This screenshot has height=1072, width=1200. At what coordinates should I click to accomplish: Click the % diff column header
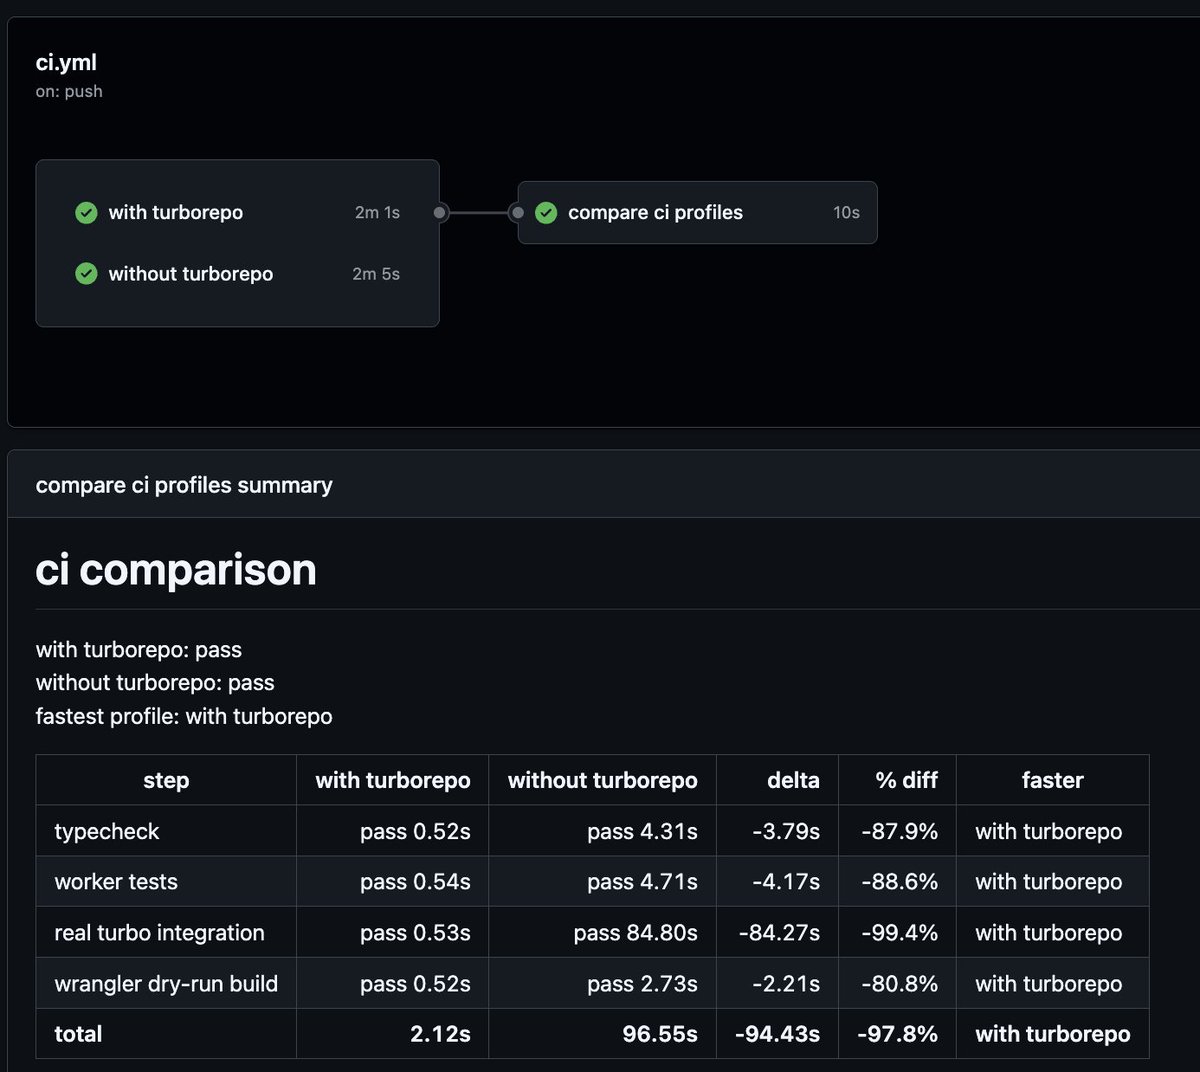click(x=897, y=780)
